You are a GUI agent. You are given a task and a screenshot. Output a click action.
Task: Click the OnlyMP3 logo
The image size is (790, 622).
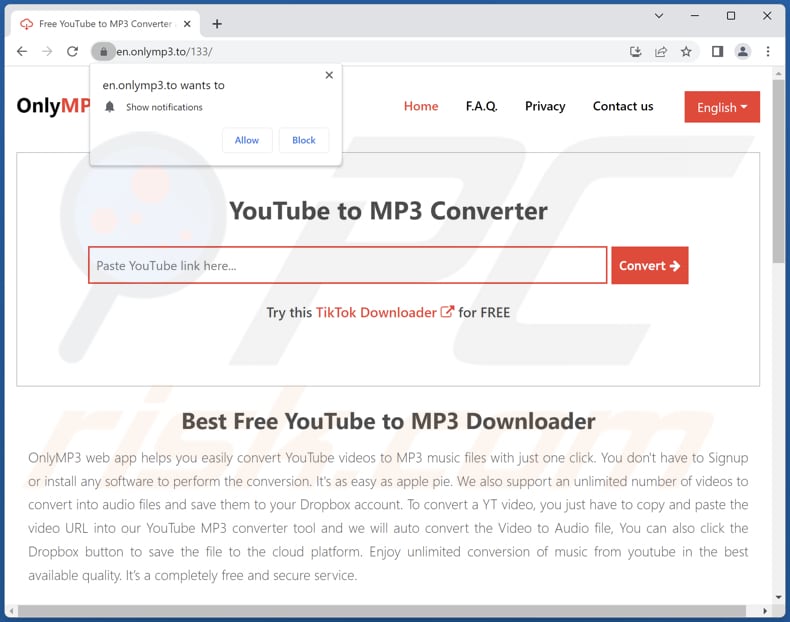[x=53, y=106]
